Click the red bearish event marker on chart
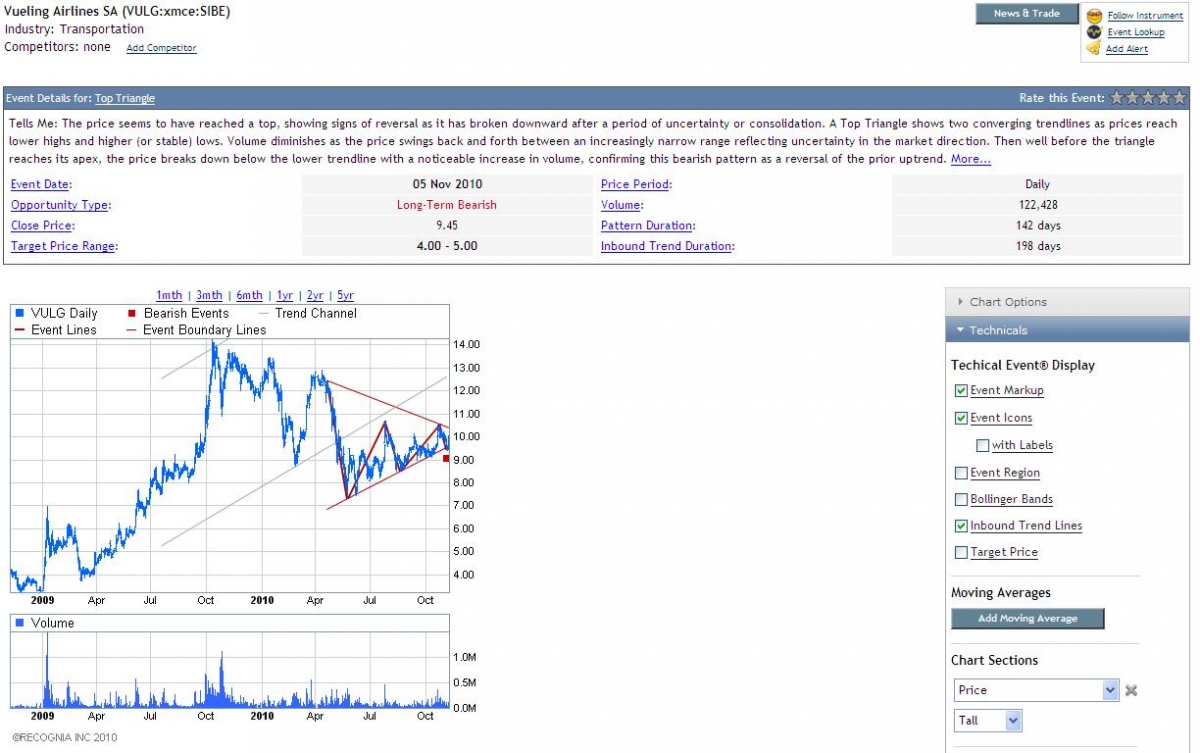This screenshot has width=1200, height=753. point(446,459)
